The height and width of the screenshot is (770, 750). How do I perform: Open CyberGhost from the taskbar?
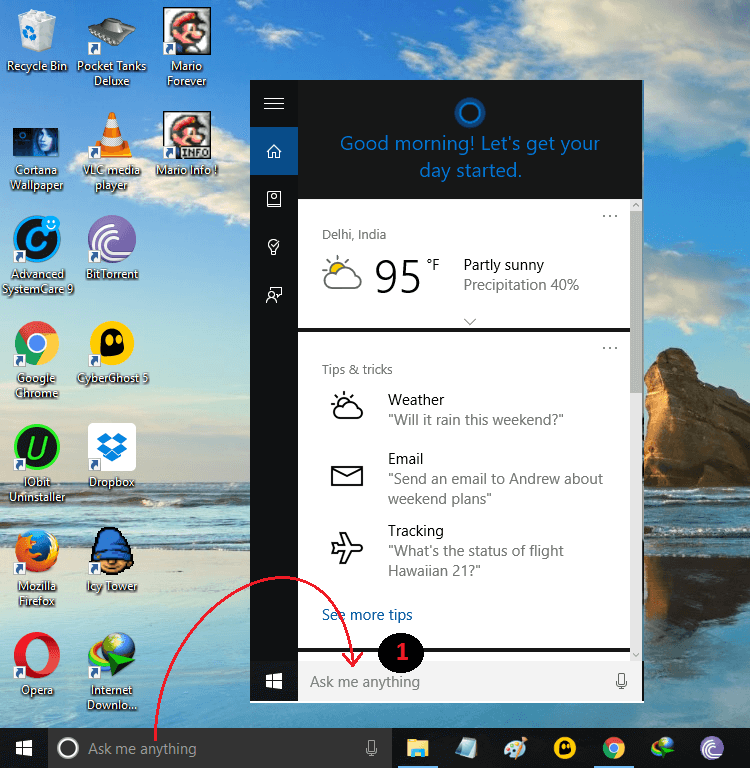pyautogui.click(x=565, y=748)
